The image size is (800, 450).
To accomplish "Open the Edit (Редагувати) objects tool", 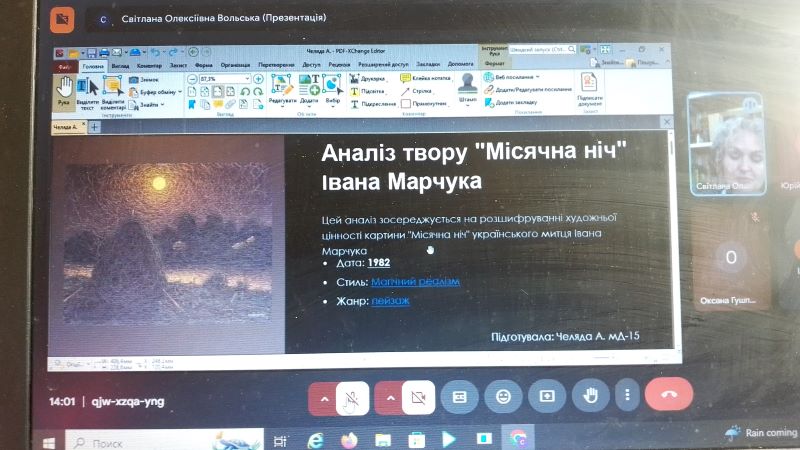I will 282,89.
